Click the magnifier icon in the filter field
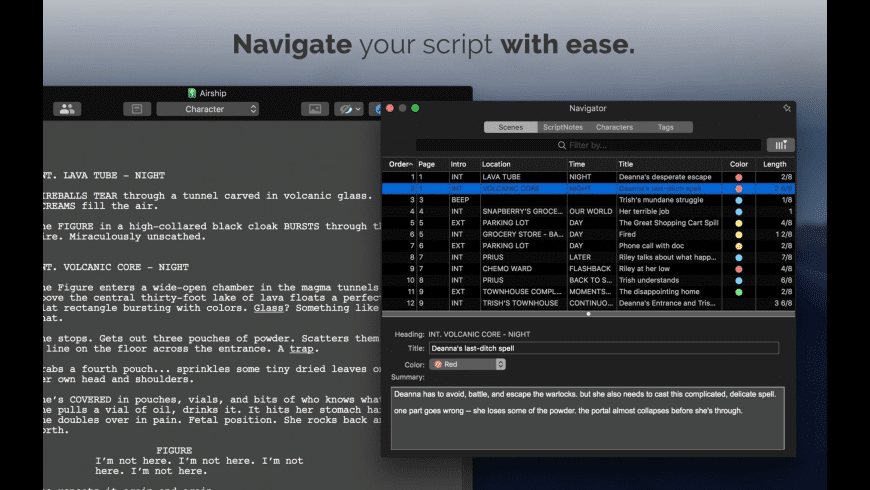Viewport: 870px width, 490px height. coord(562,145)
